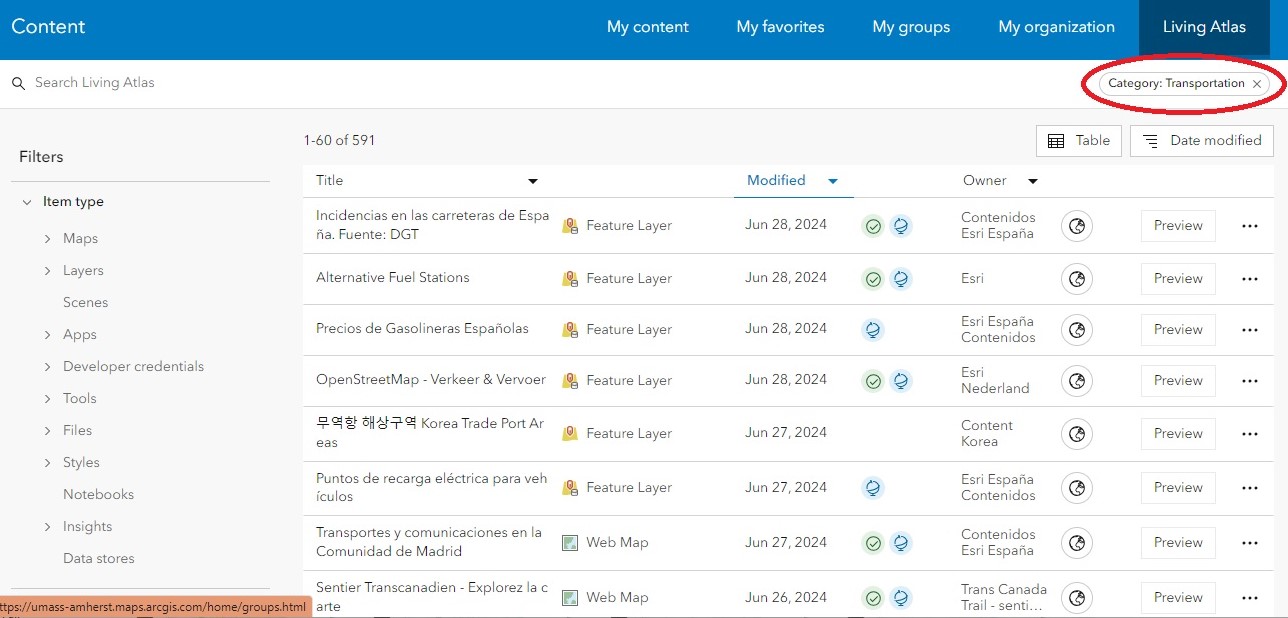This screenshot has width=1288, height=618.
Task: Open Precios de Gasolineras Españolas item
Action: point(422,329)
